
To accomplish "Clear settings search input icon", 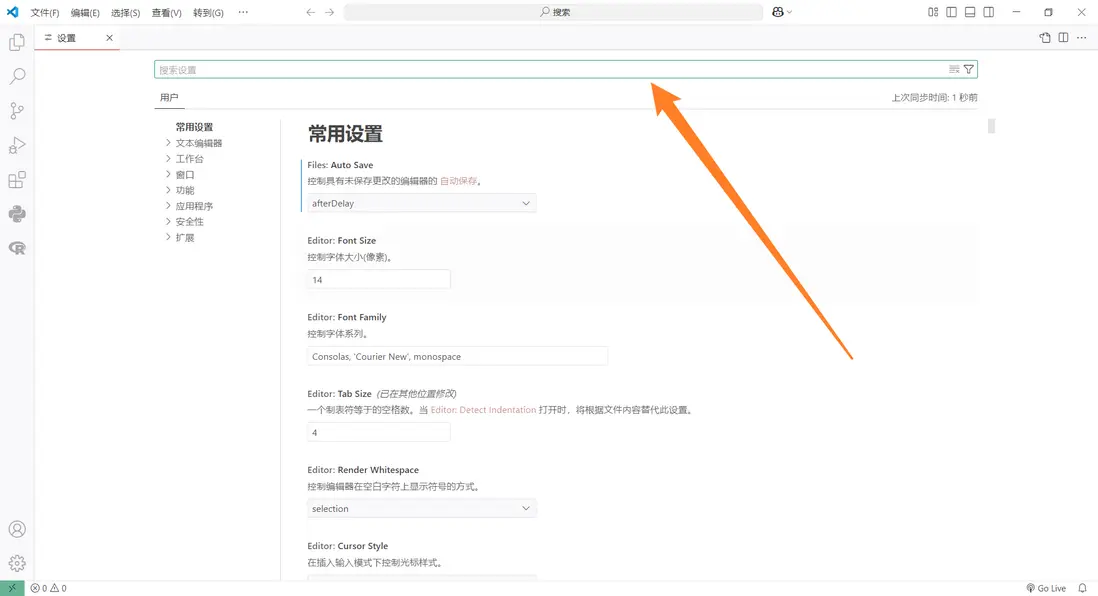I will pyautogui.click(x=954, y=69).
